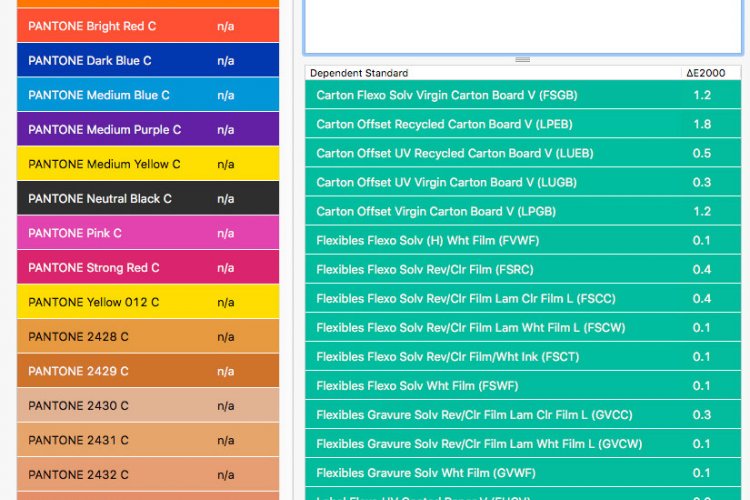The width and height of the screenshot is (750, 500).
Task: Click the n/a value beside PANTONE Pink C
Action: [225, 233]
